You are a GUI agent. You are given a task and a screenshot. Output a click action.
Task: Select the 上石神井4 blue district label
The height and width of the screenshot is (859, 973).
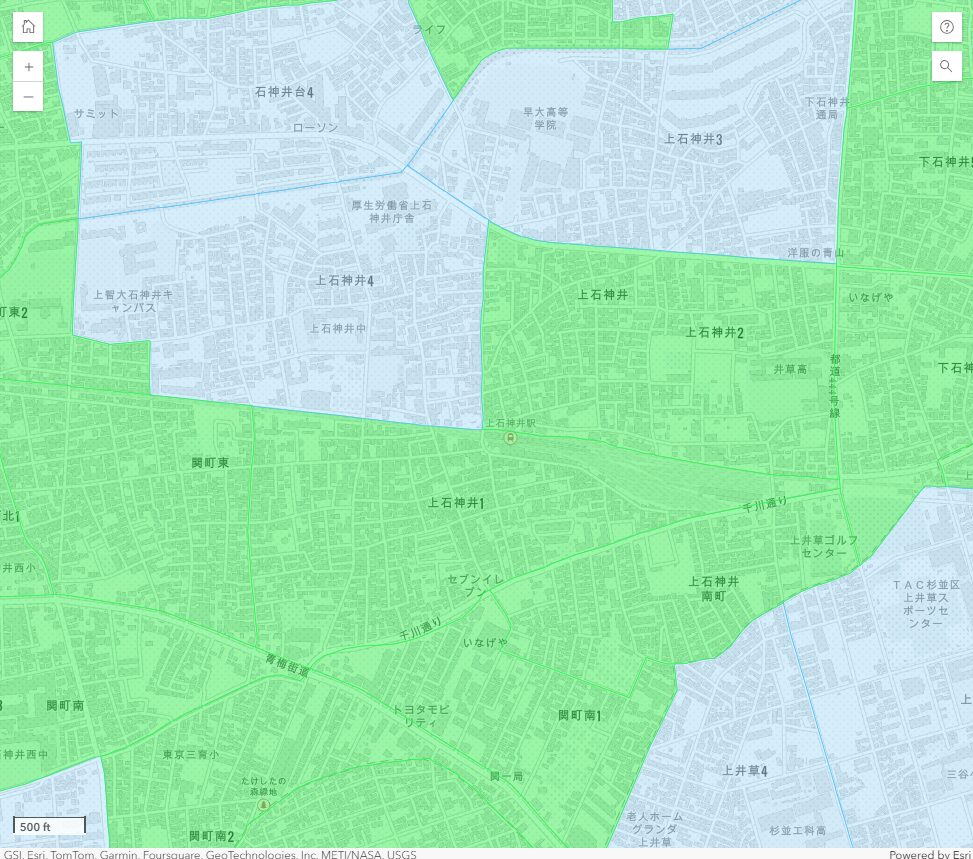(x=345, y=281)
